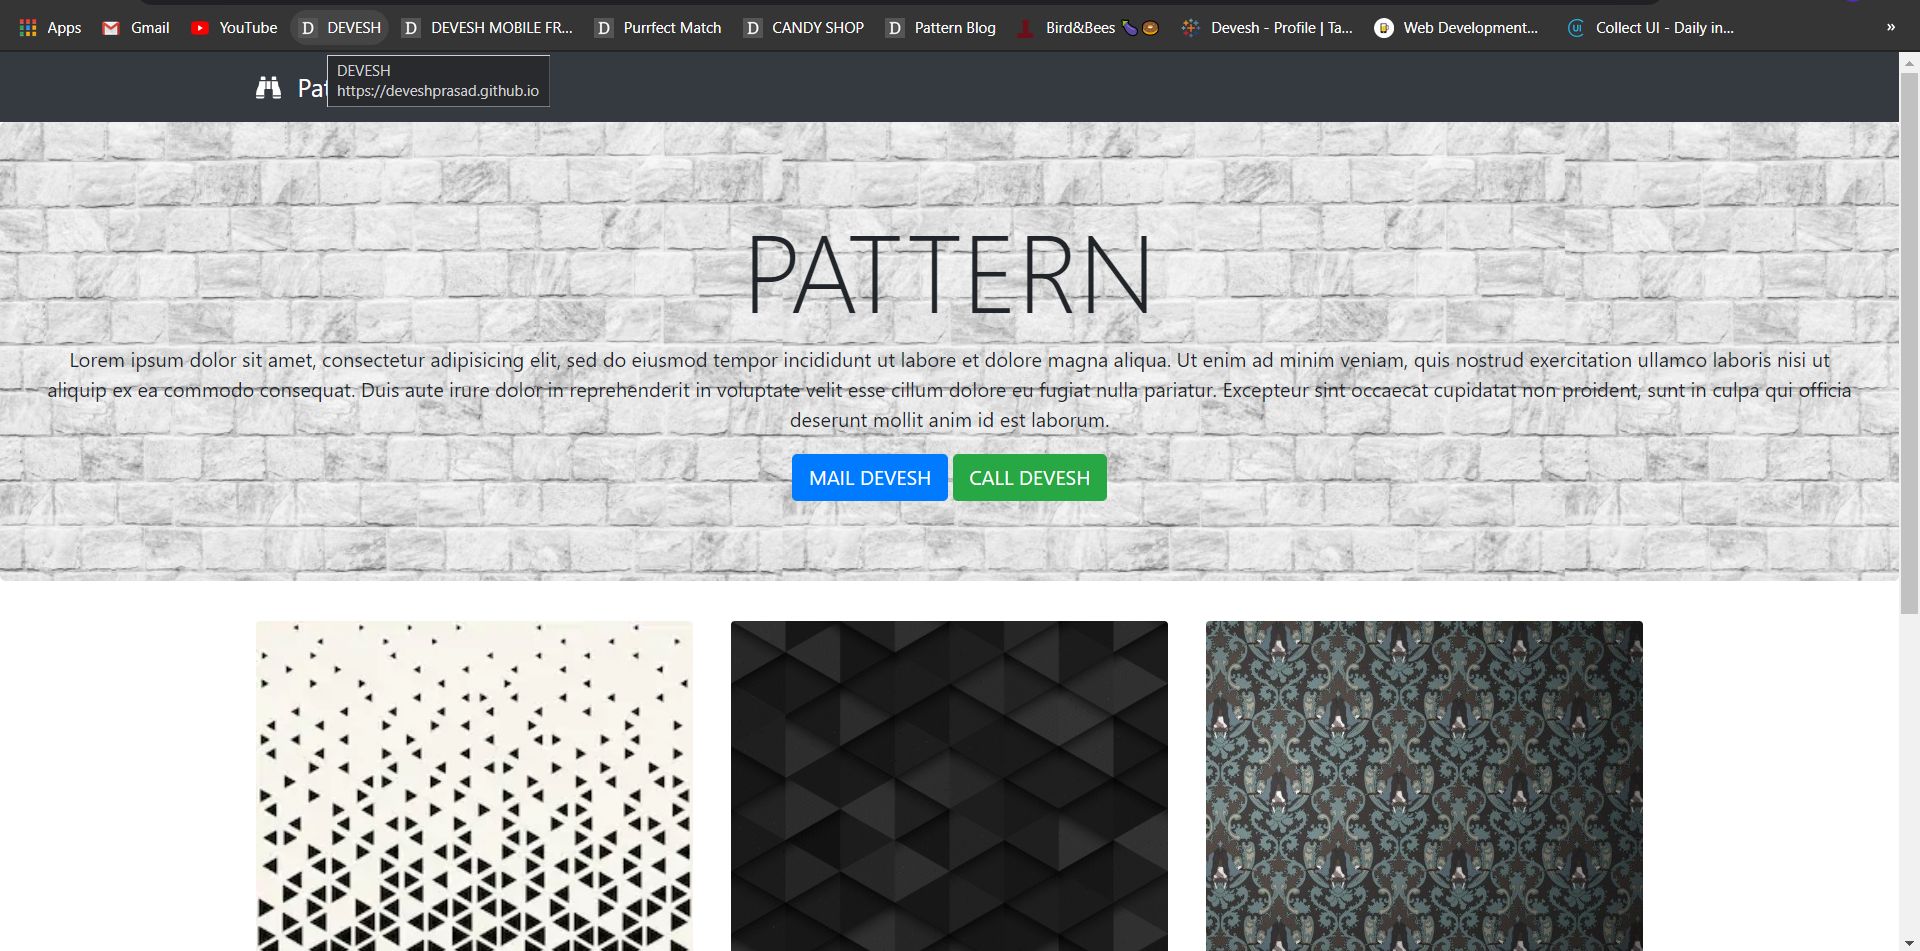Click the scrollbar down arrow

[x=1909, y=942]
